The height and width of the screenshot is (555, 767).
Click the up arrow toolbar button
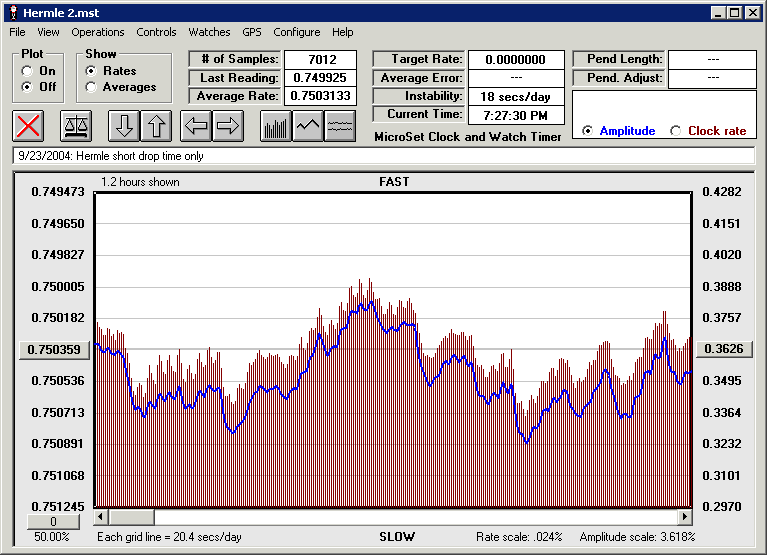click(x=156, y=126)
